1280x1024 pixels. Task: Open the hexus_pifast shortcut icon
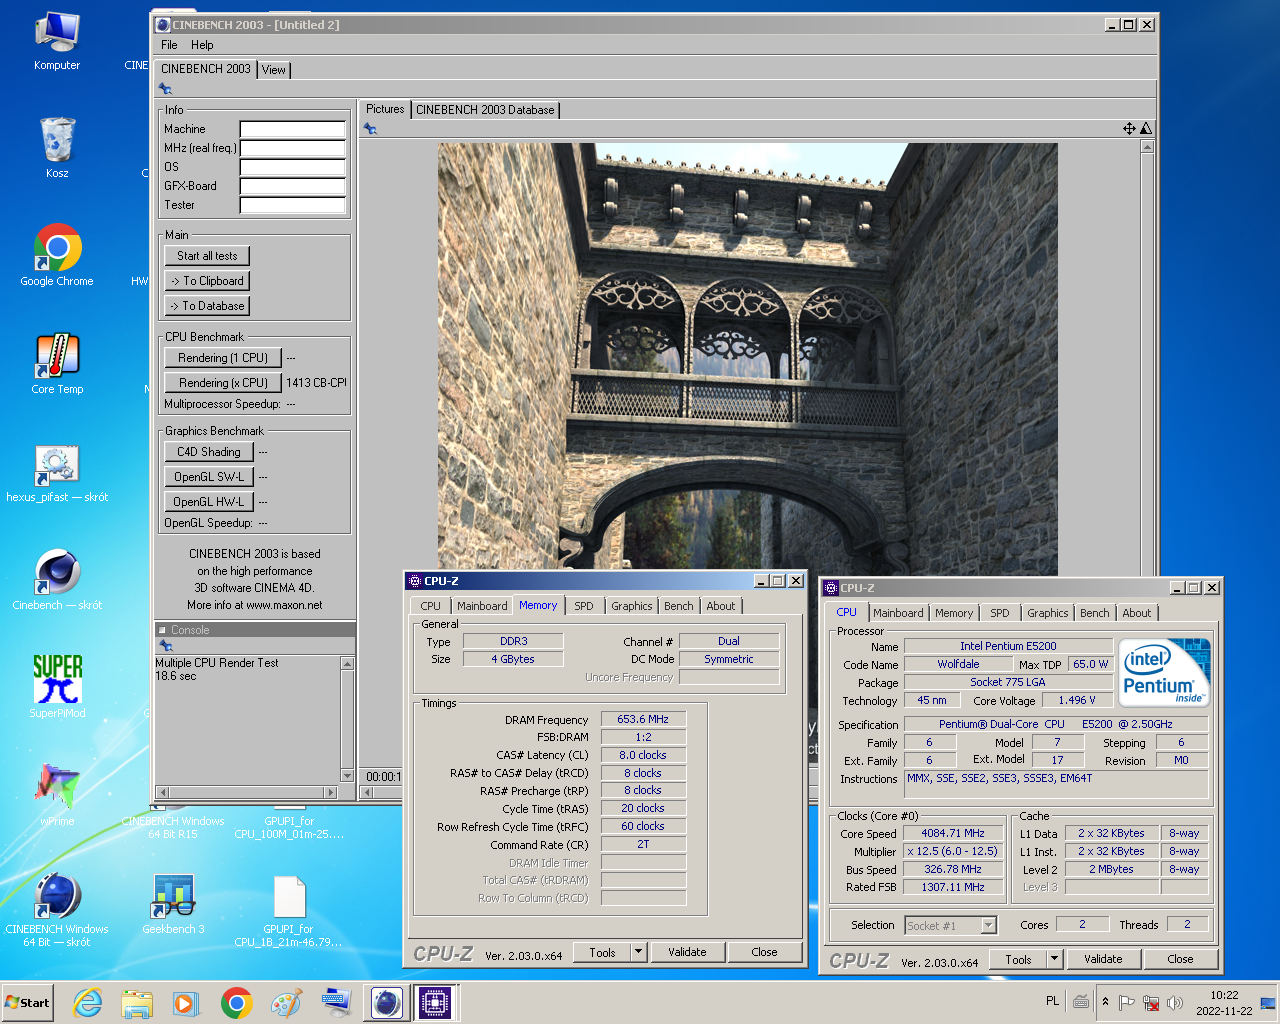pos(57,472)
